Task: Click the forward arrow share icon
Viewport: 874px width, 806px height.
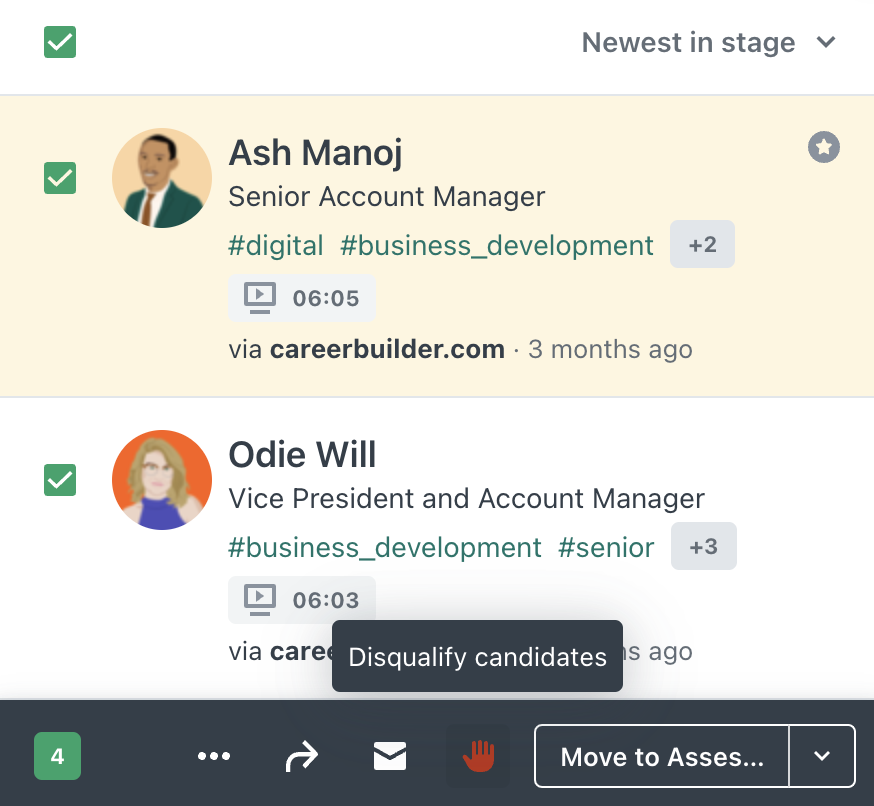Action: pyautogui.click(x=302, y=756)
